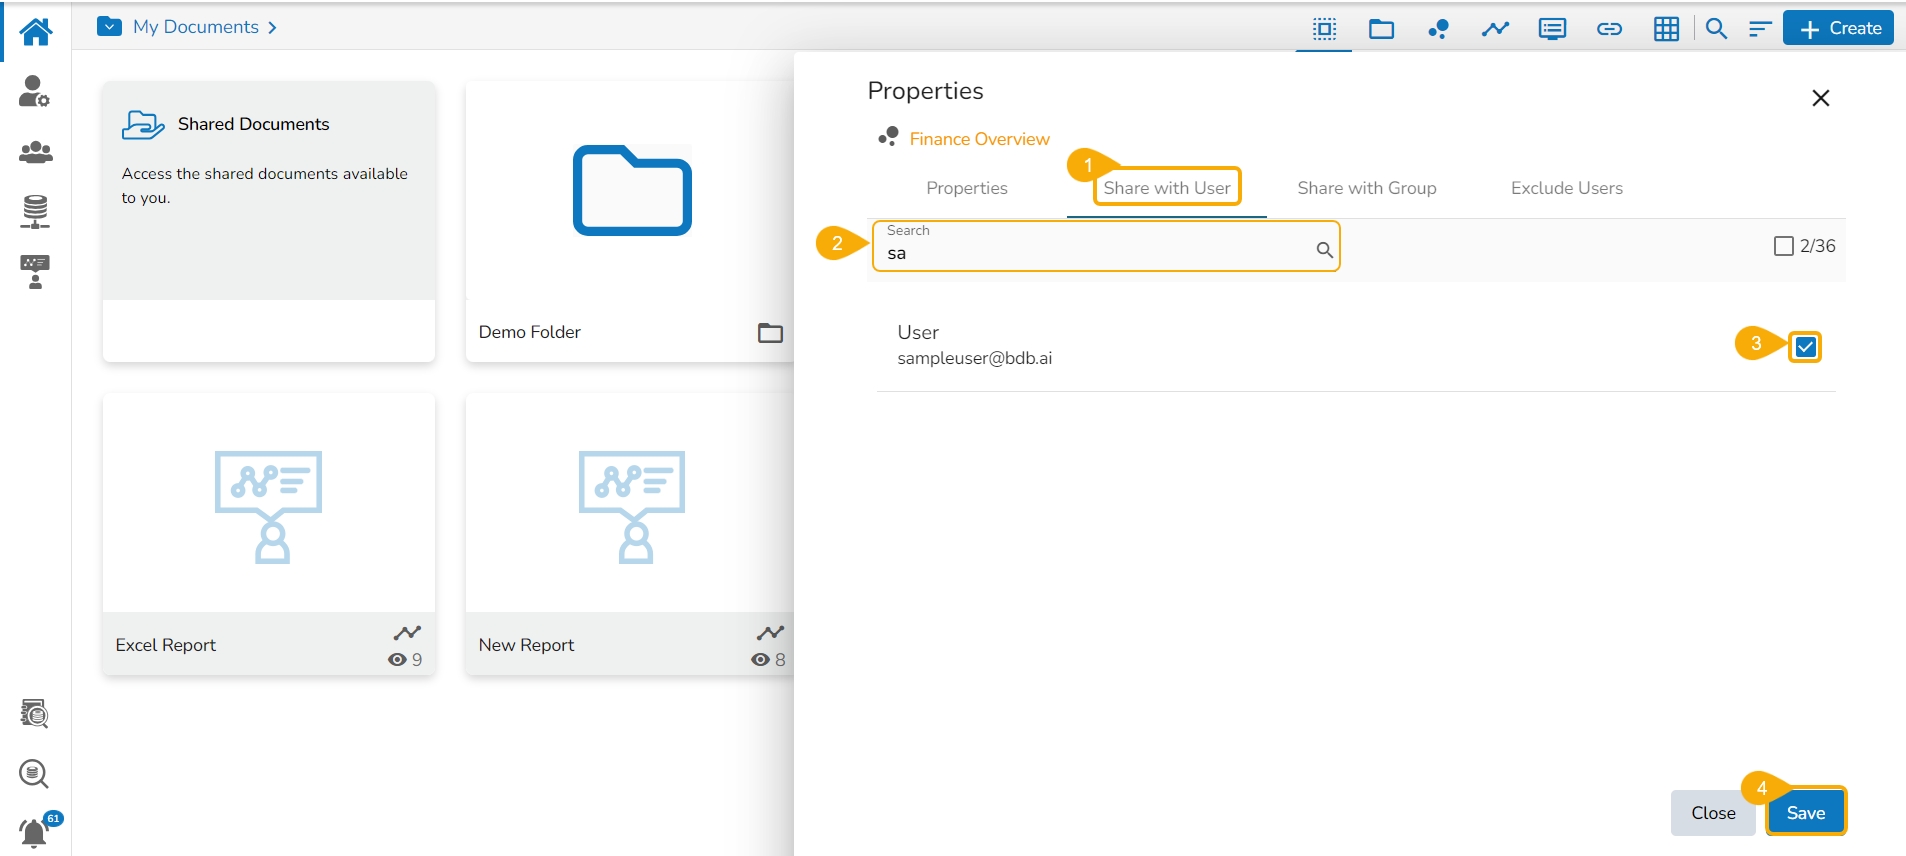The height and width of the screenshot is (856, 1906).
Task: Select the Share with User tab
Action: coord(1167,188)
